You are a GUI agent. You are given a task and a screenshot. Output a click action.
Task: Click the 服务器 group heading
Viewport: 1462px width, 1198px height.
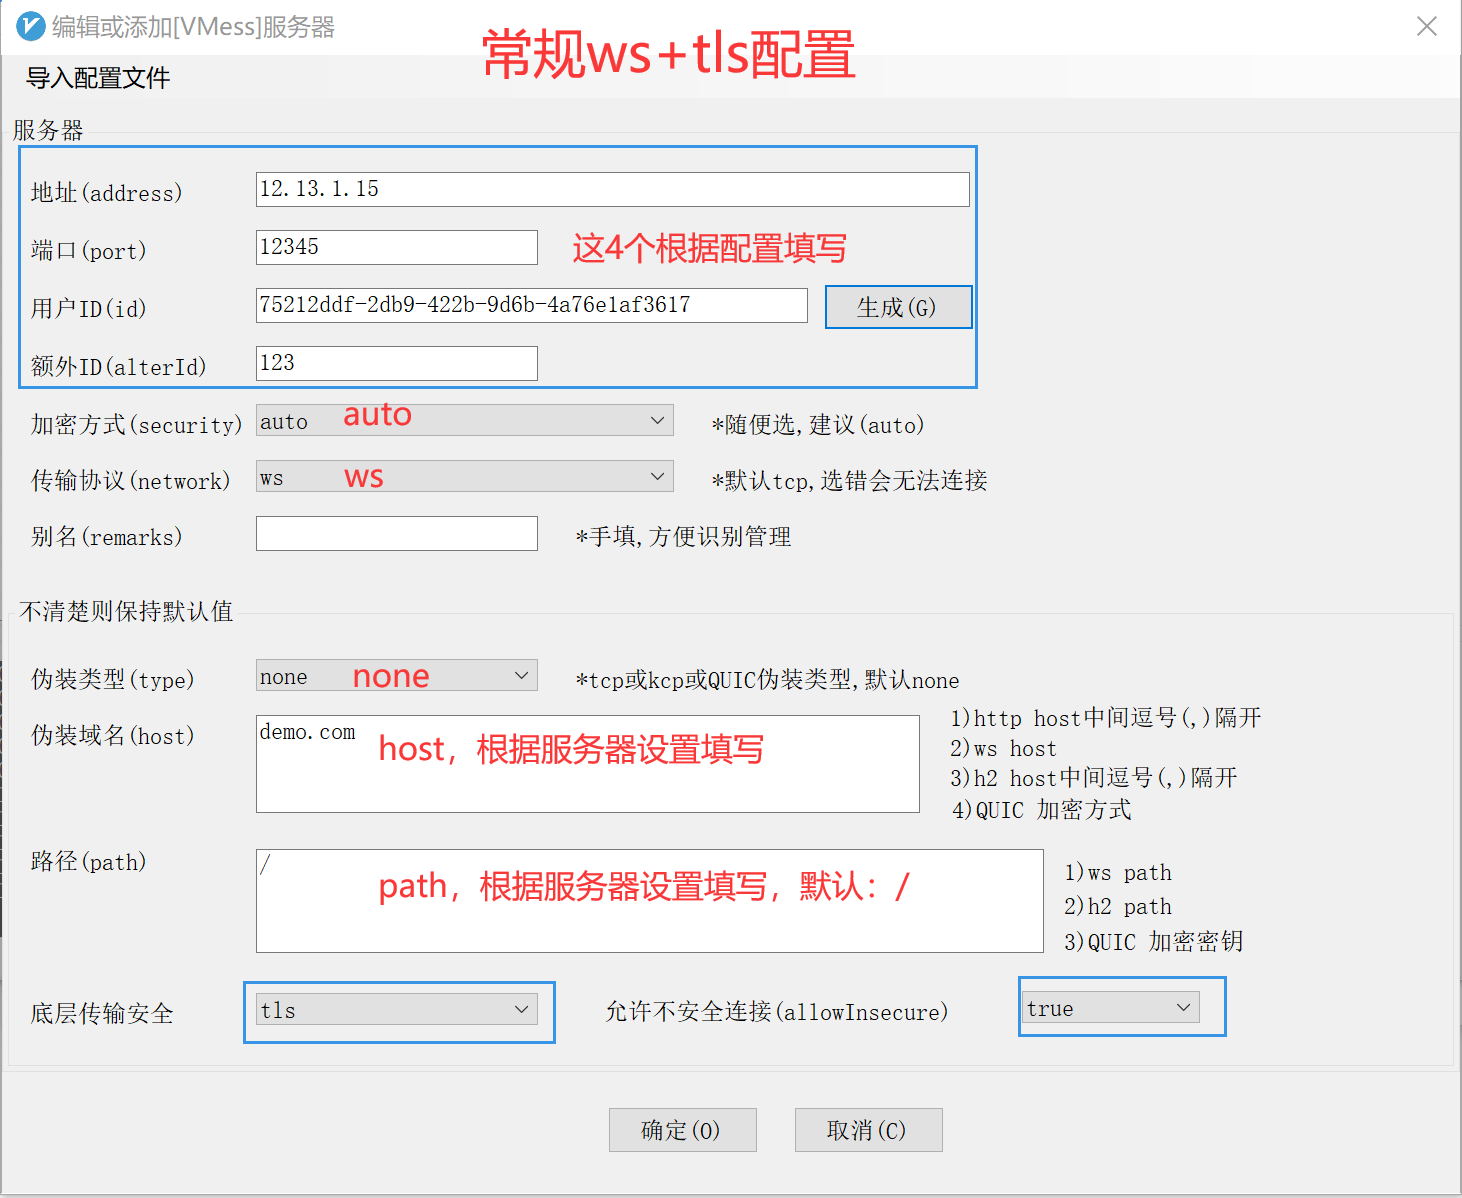click(x=48, y=130)
